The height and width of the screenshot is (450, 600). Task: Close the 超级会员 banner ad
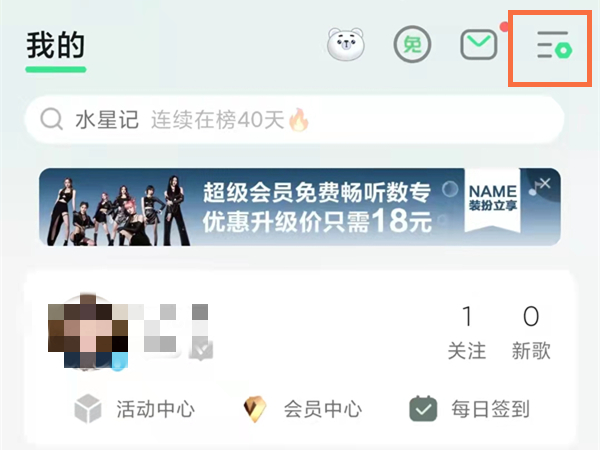coord(545,183)
